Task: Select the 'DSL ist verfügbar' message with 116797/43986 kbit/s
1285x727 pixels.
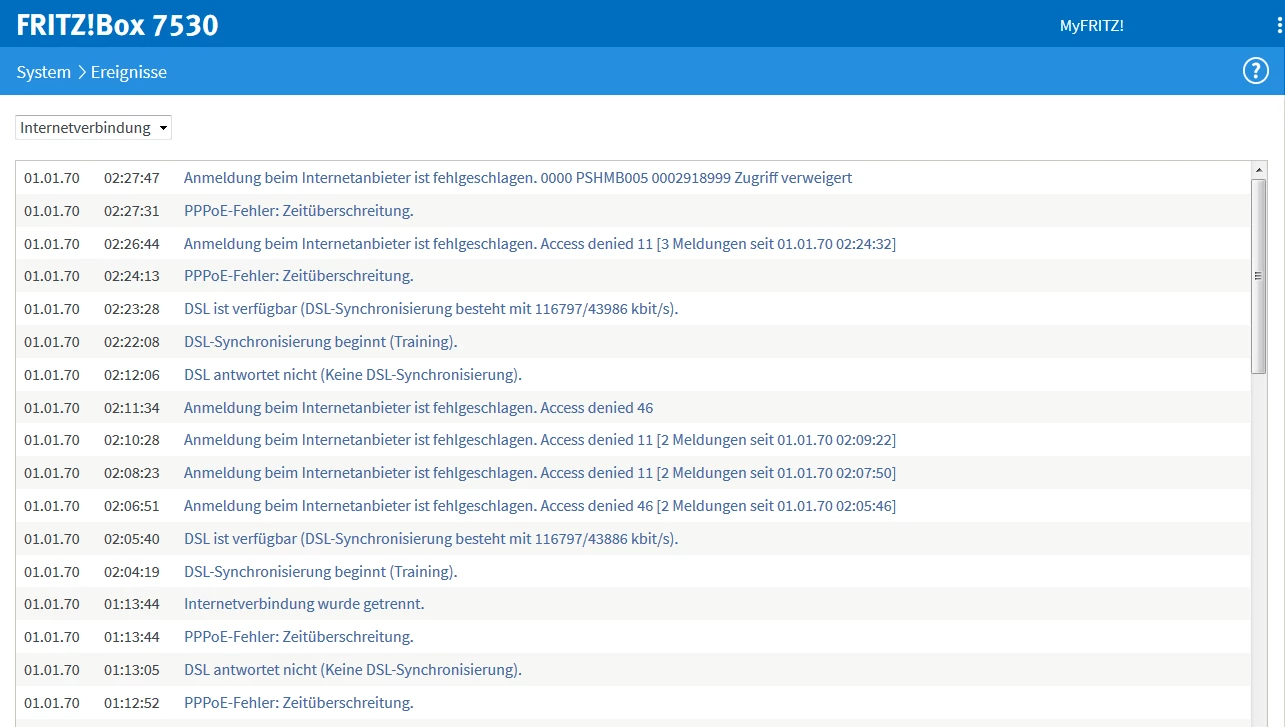Action: (x=431, y=309)
